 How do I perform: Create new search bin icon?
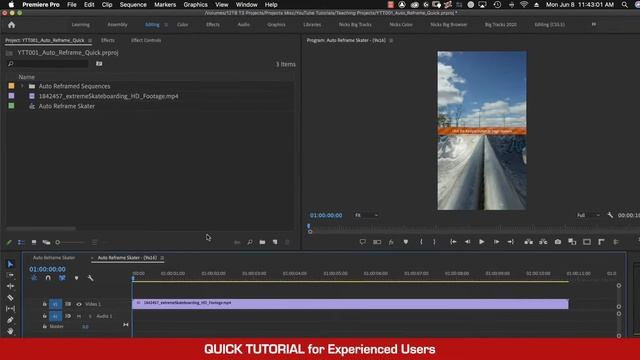point(99,64)
